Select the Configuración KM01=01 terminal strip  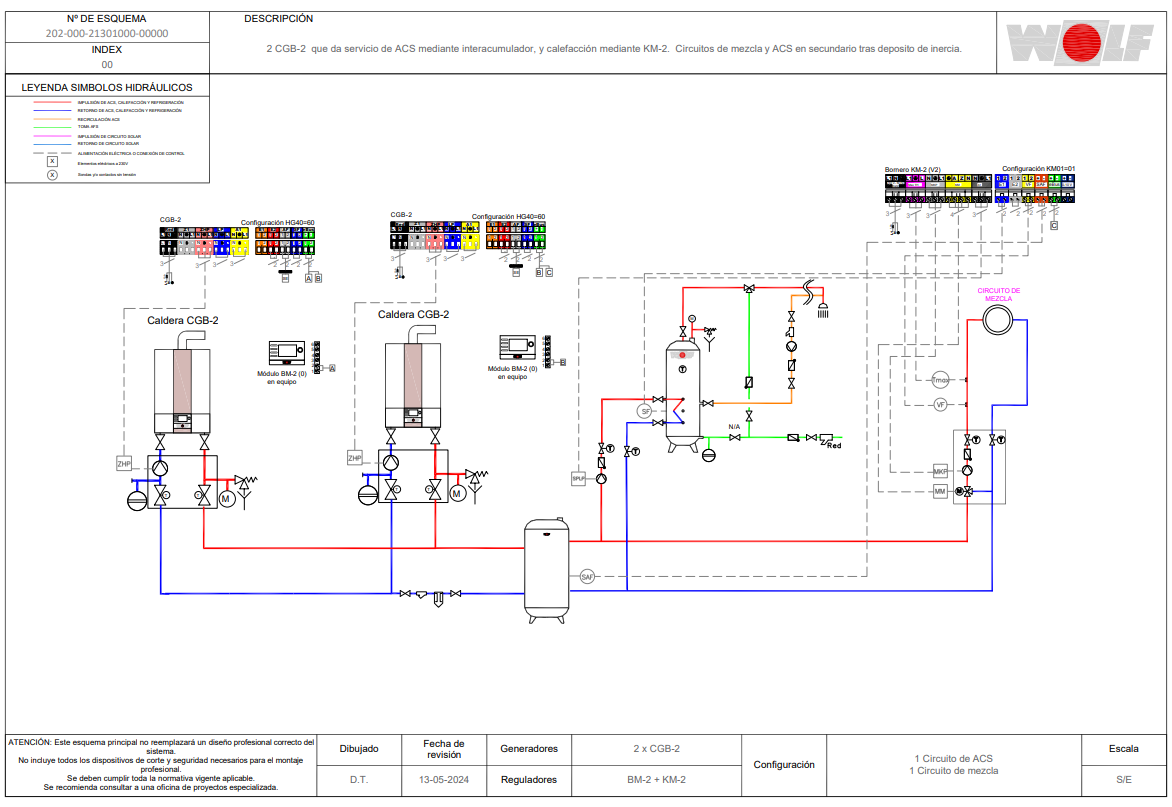pyautogui.click(x=1034, y=189)
